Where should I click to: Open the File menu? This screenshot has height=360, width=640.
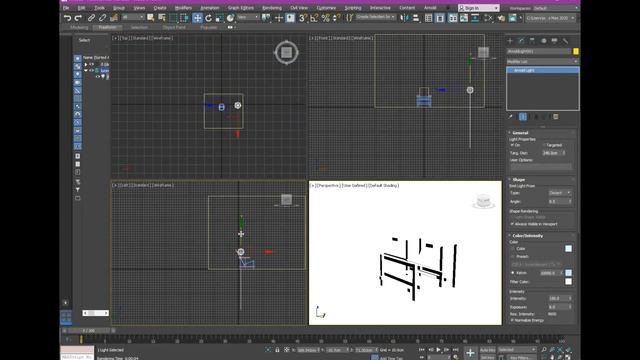tap(65, 8)
